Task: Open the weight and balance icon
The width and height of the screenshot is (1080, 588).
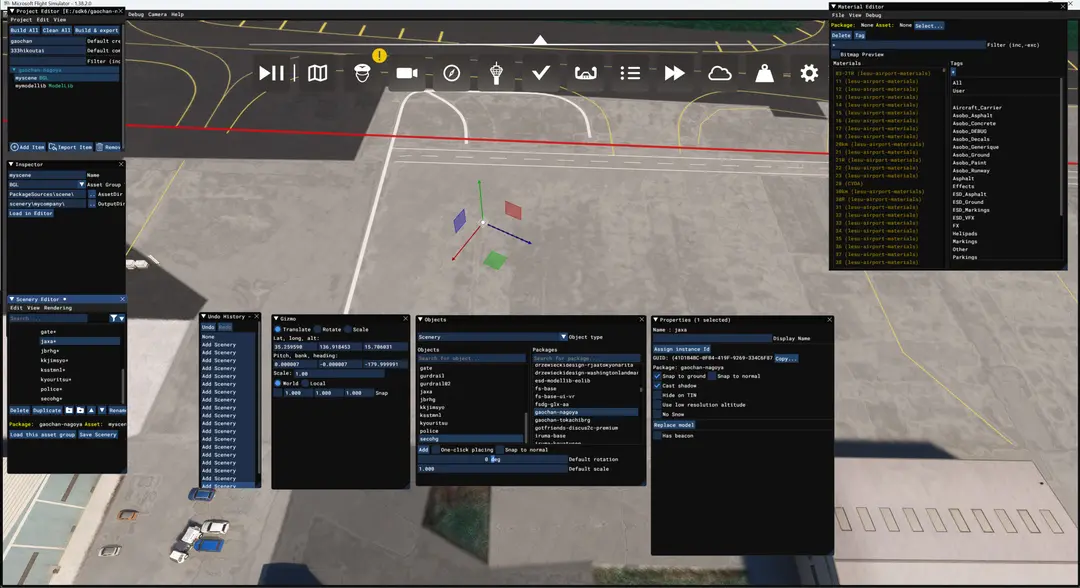Action: 765,72
